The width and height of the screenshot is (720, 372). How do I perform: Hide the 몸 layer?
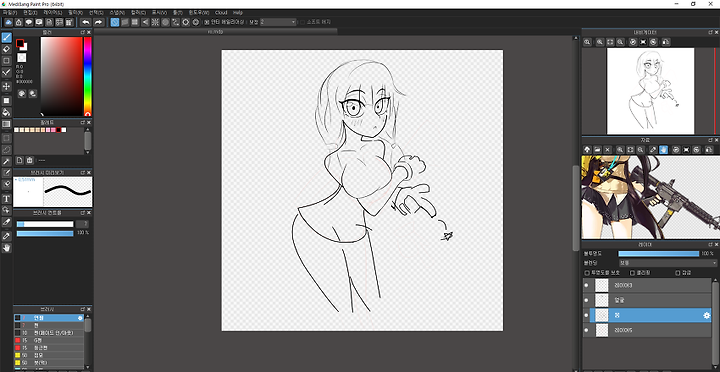click(x=586, y=316)
